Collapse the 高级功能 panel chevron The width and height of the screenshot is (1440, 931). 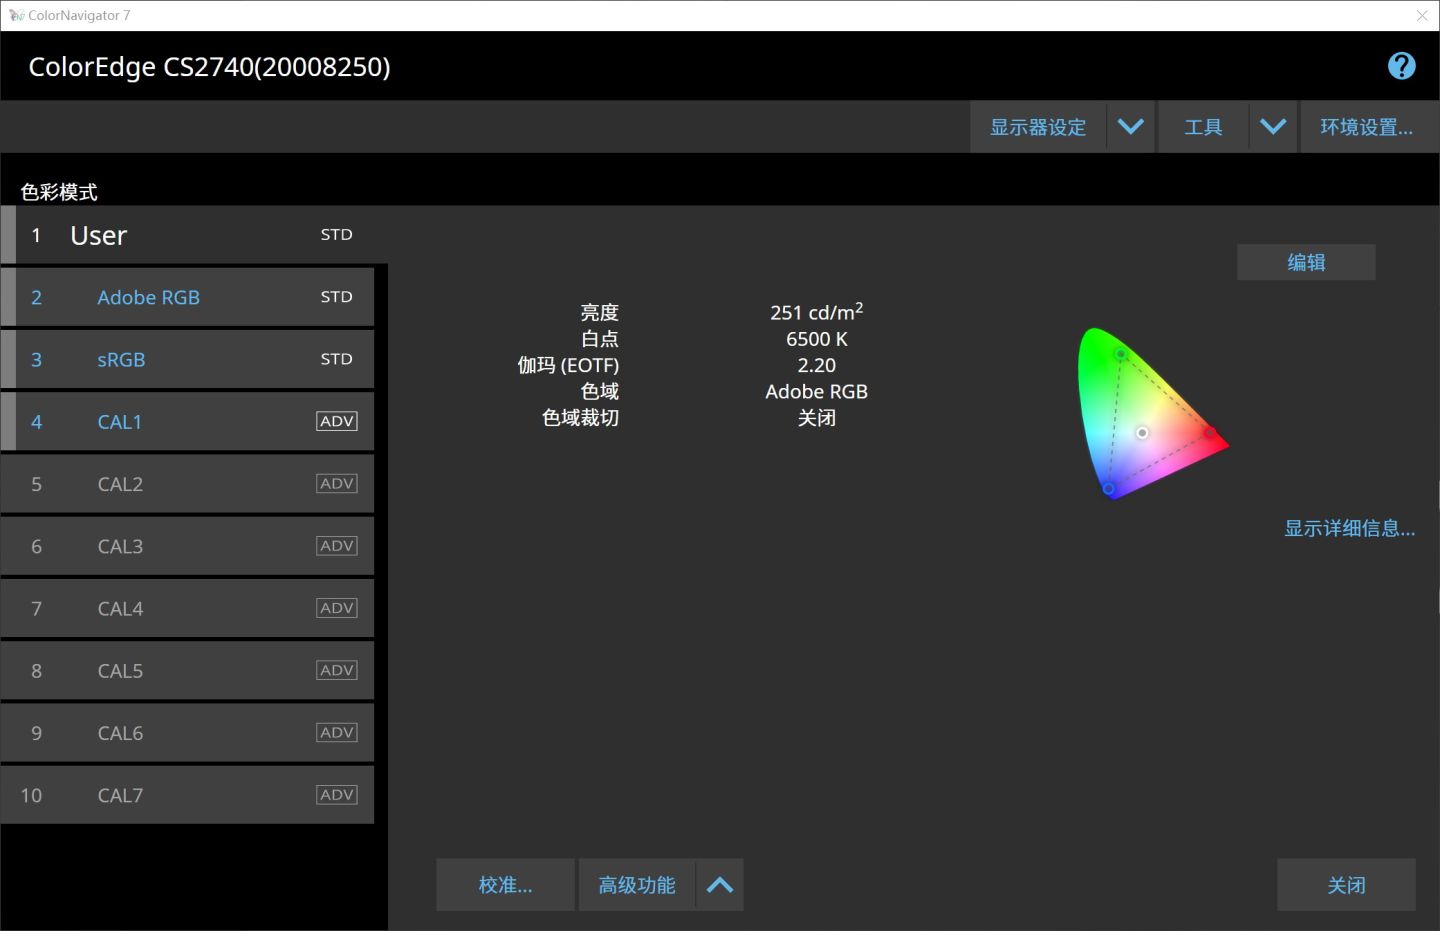[x=719, y=884]
